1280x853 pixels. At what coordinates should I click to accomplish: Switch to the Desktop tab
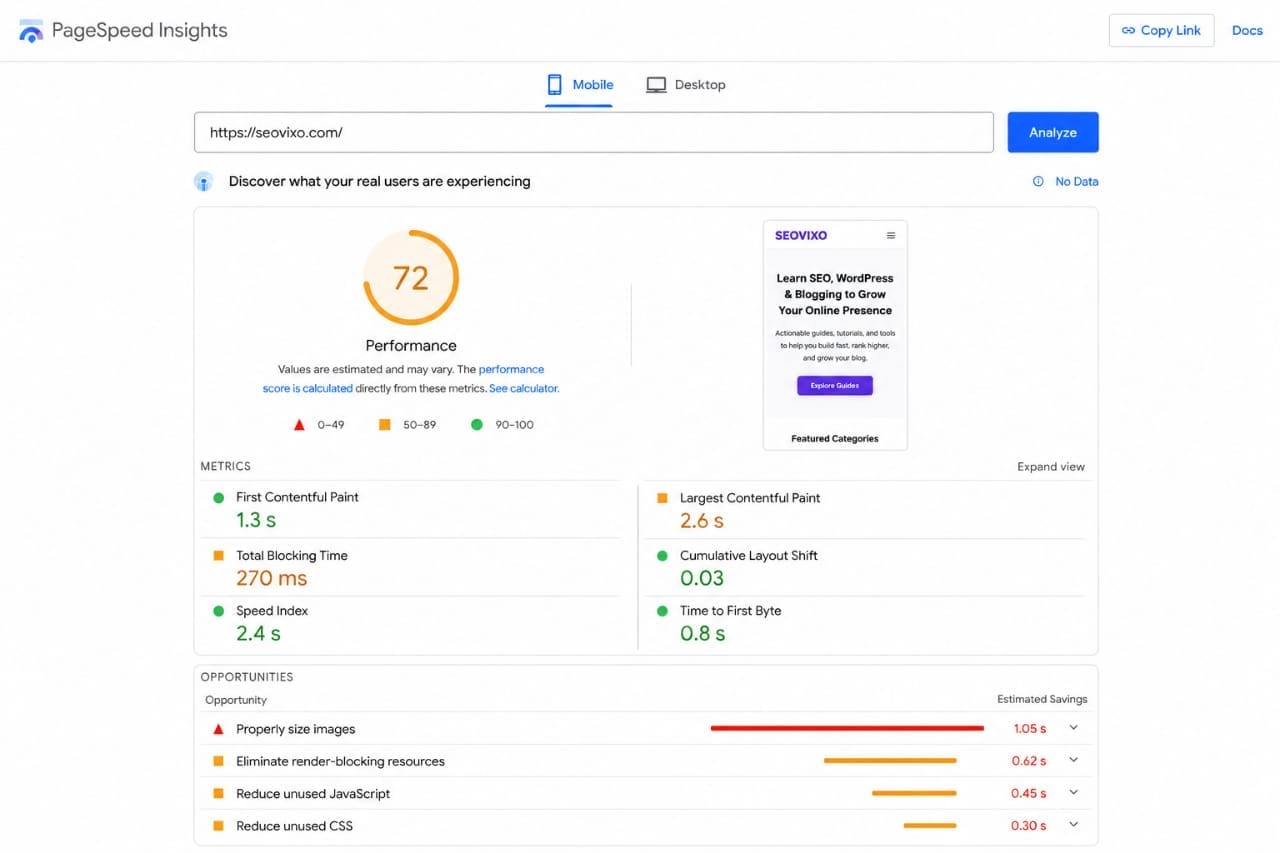pyautogui.click(x=686, y=85)
